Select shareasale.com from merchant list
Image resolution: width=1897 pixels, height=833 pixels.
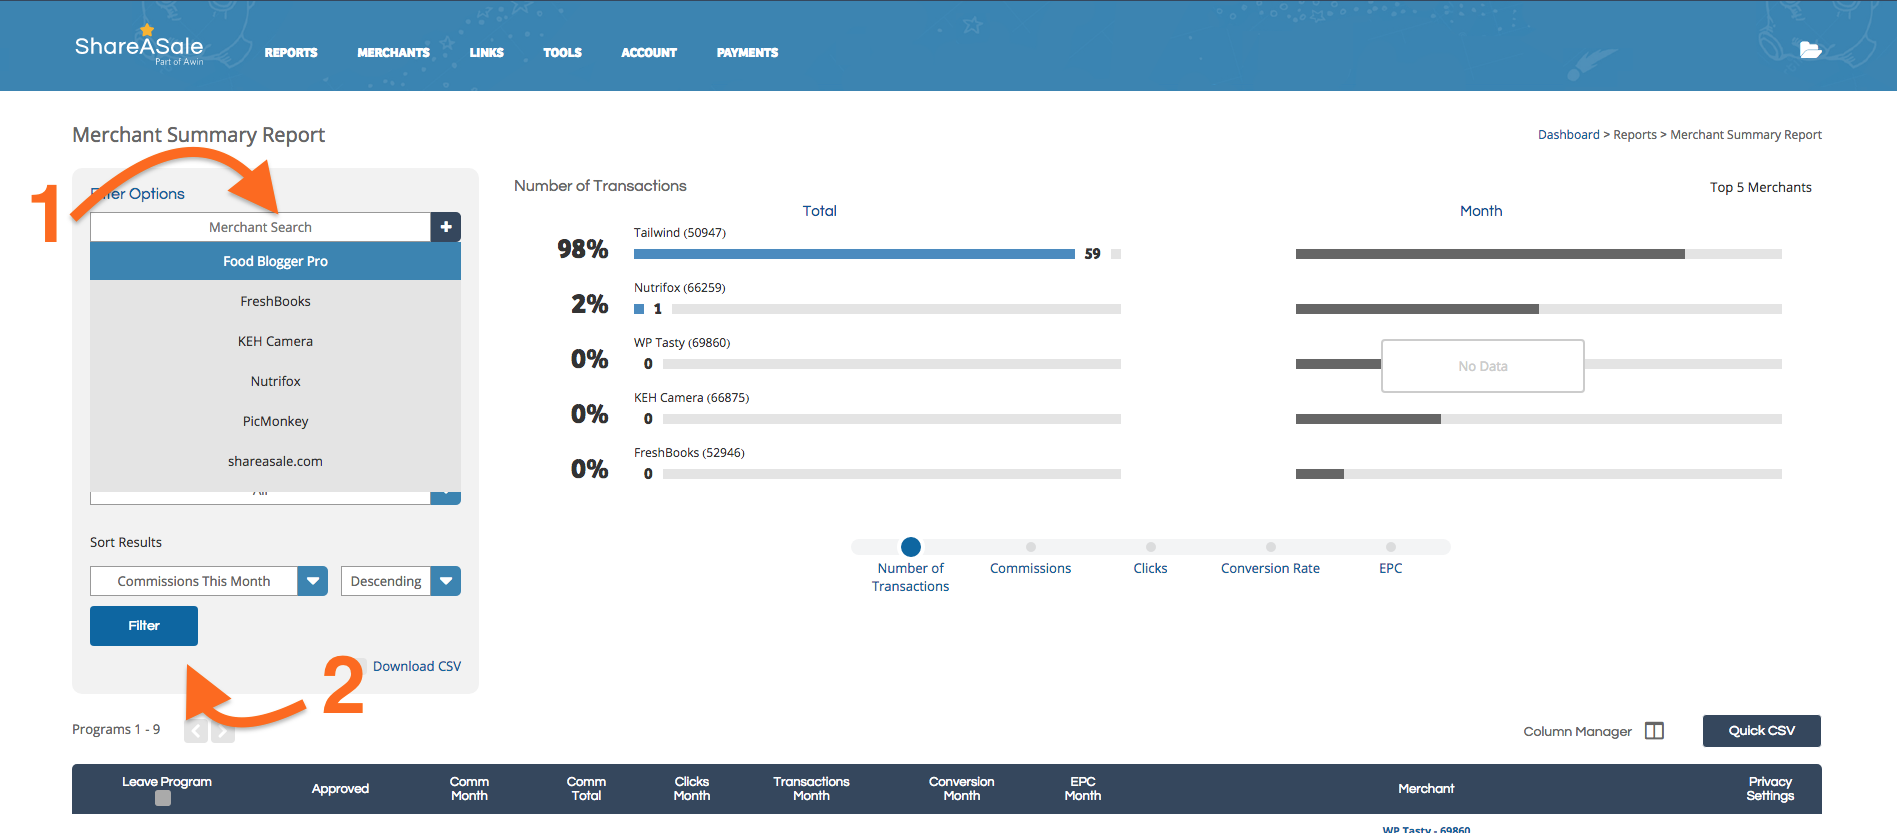(x=275, y=461)
